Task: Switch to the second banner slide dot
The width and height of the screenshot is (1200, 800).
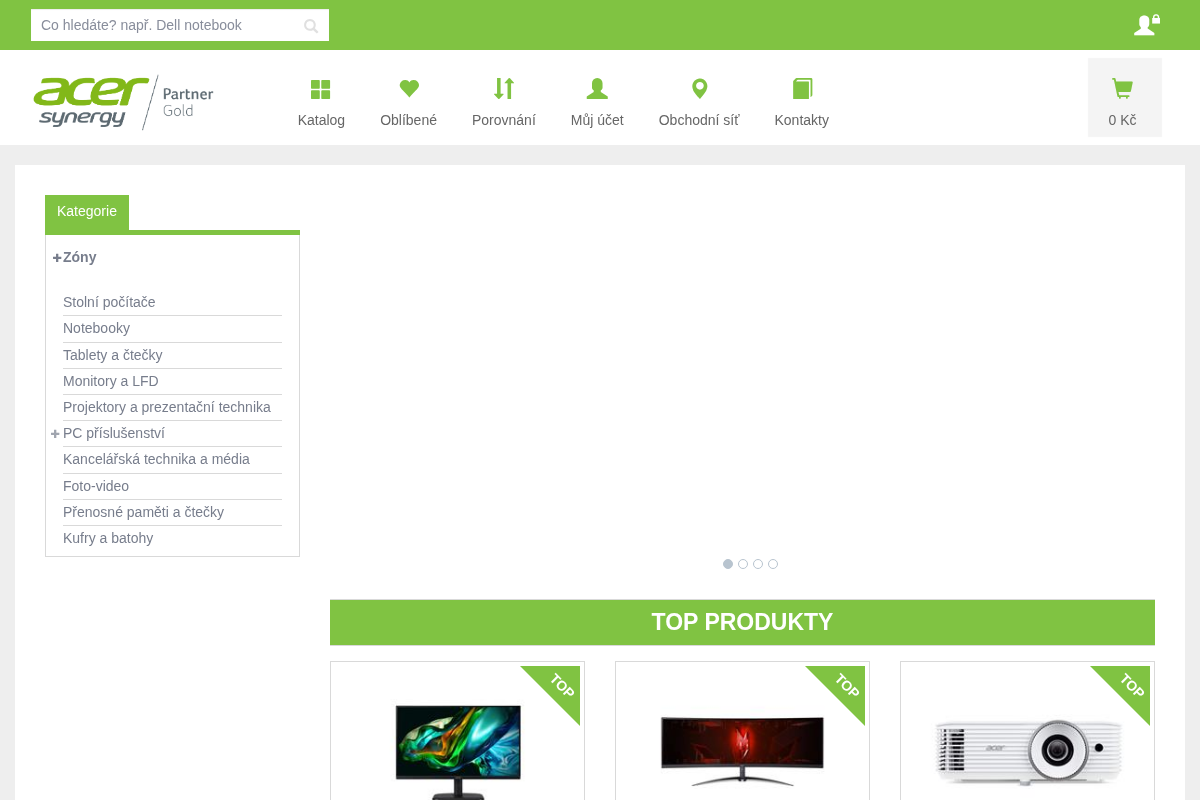Action: pyautogui.click(x=743, y=564)
